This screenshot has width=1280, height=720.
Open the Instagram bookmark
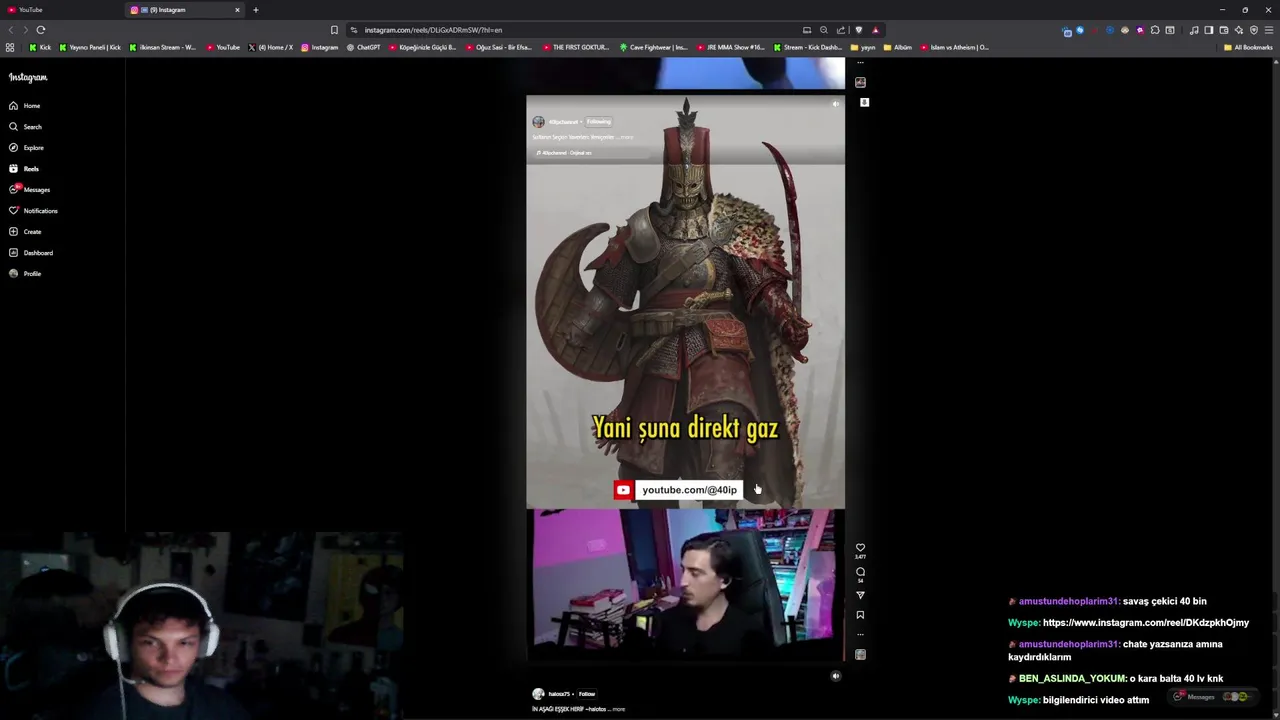(x=320, y=47)
